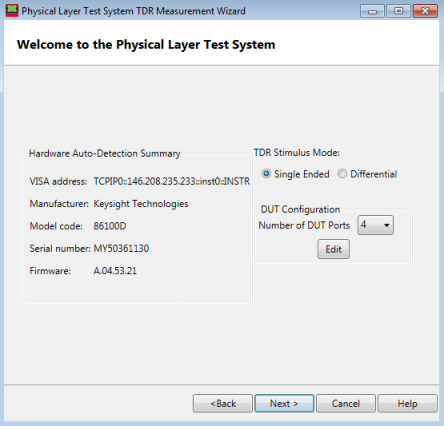Viewport: 444px width, 426px height.
Task: Click the serial number MY50361130
Action: point(121,248)
